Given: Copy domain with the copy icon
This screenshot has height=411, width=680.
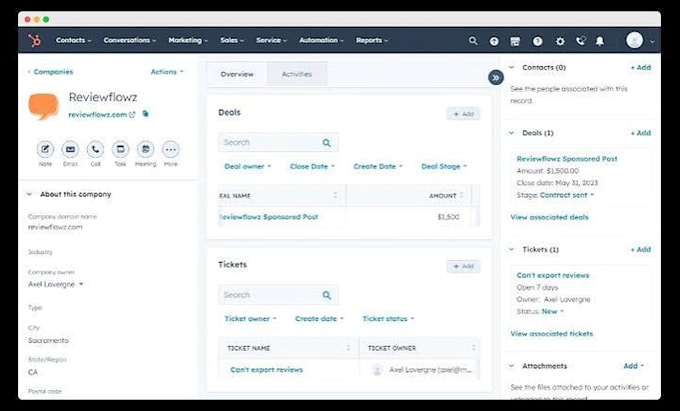Looking at the screenshot, I should coord(145,114).
